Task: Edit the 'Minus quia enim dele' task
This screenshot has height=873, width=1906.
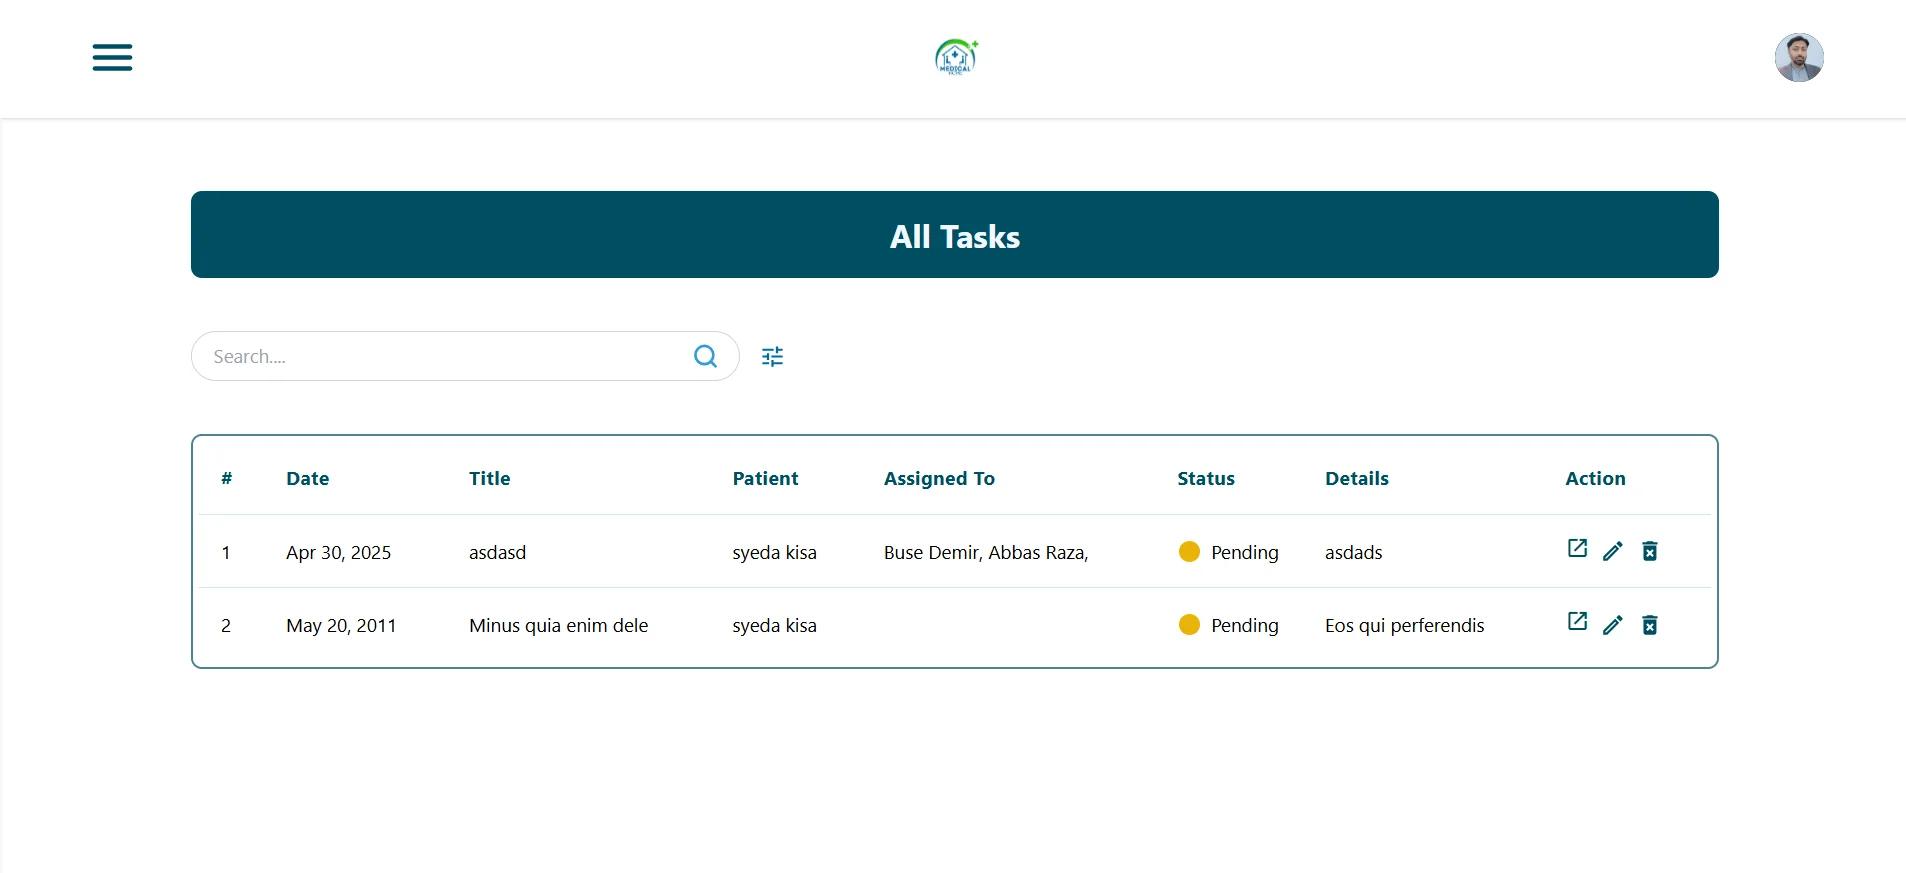Action: click(x=1613, y=625)
